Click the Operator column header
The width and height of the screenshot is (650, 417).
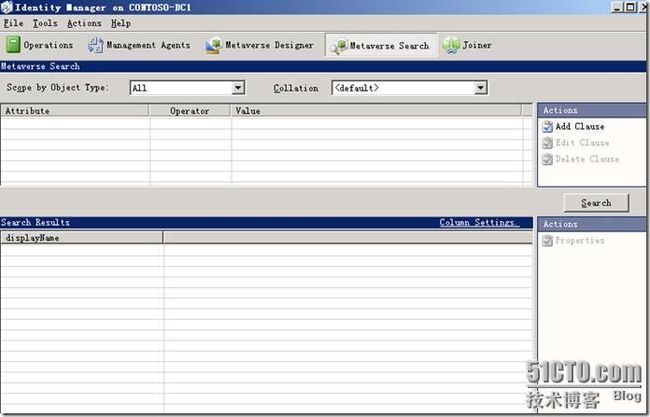click(x=190, y=111)
